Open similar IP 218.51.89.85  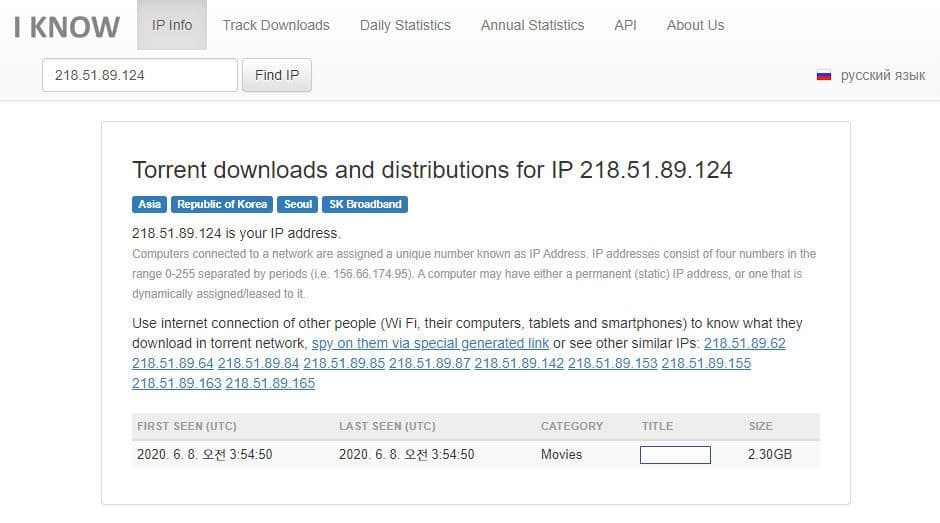coord(344,363)
